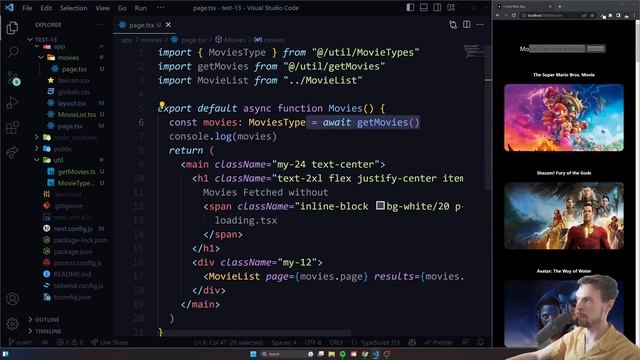Click the notifications bell in status bar

480,342
